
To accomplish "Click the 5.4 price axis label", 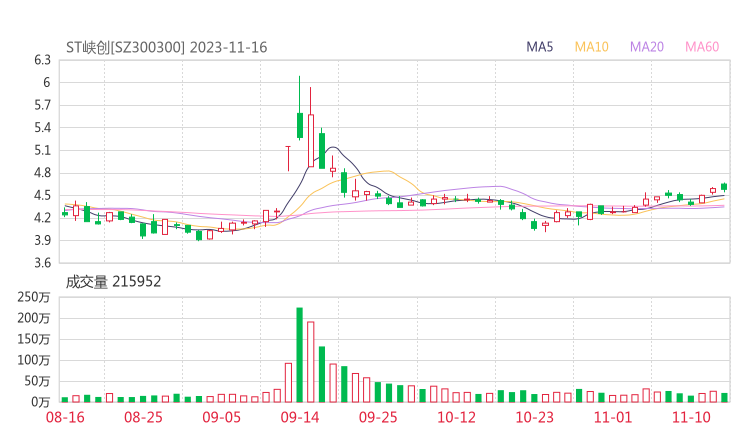I will (42, 127).
